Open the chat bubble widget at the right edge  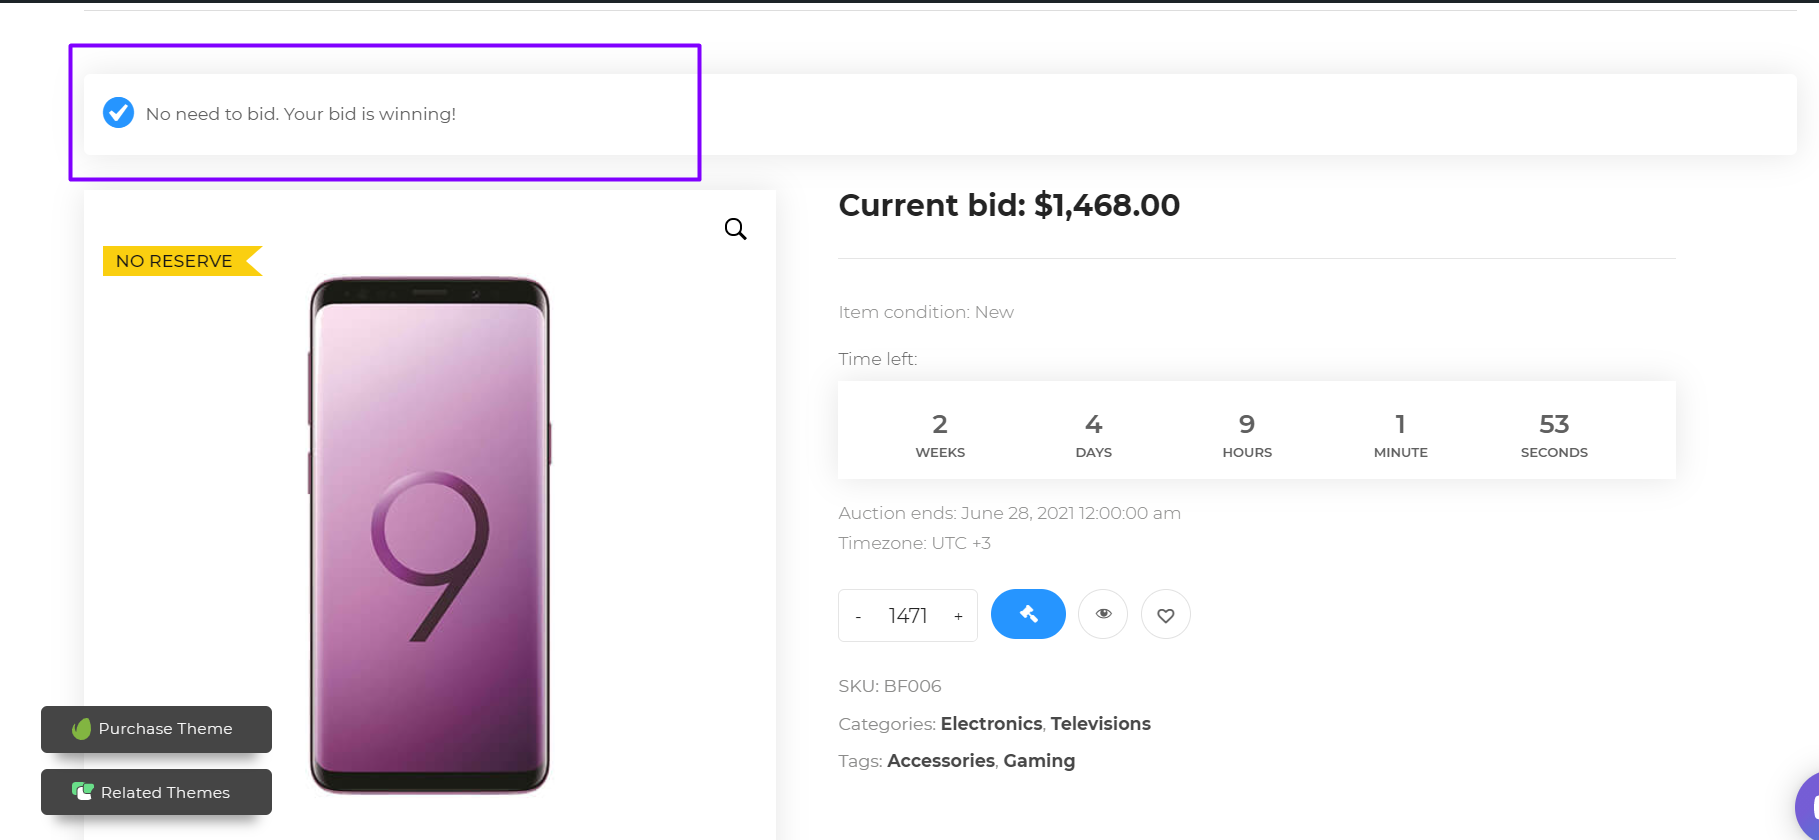coord(1808,805)
